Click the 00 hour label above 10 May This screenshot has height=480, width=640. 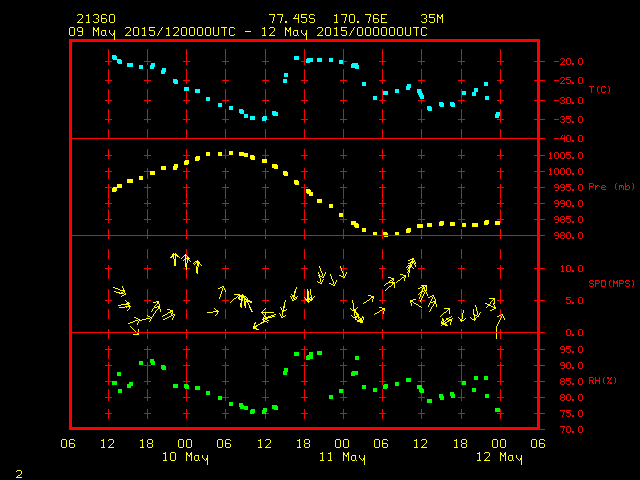pos(185,443)
